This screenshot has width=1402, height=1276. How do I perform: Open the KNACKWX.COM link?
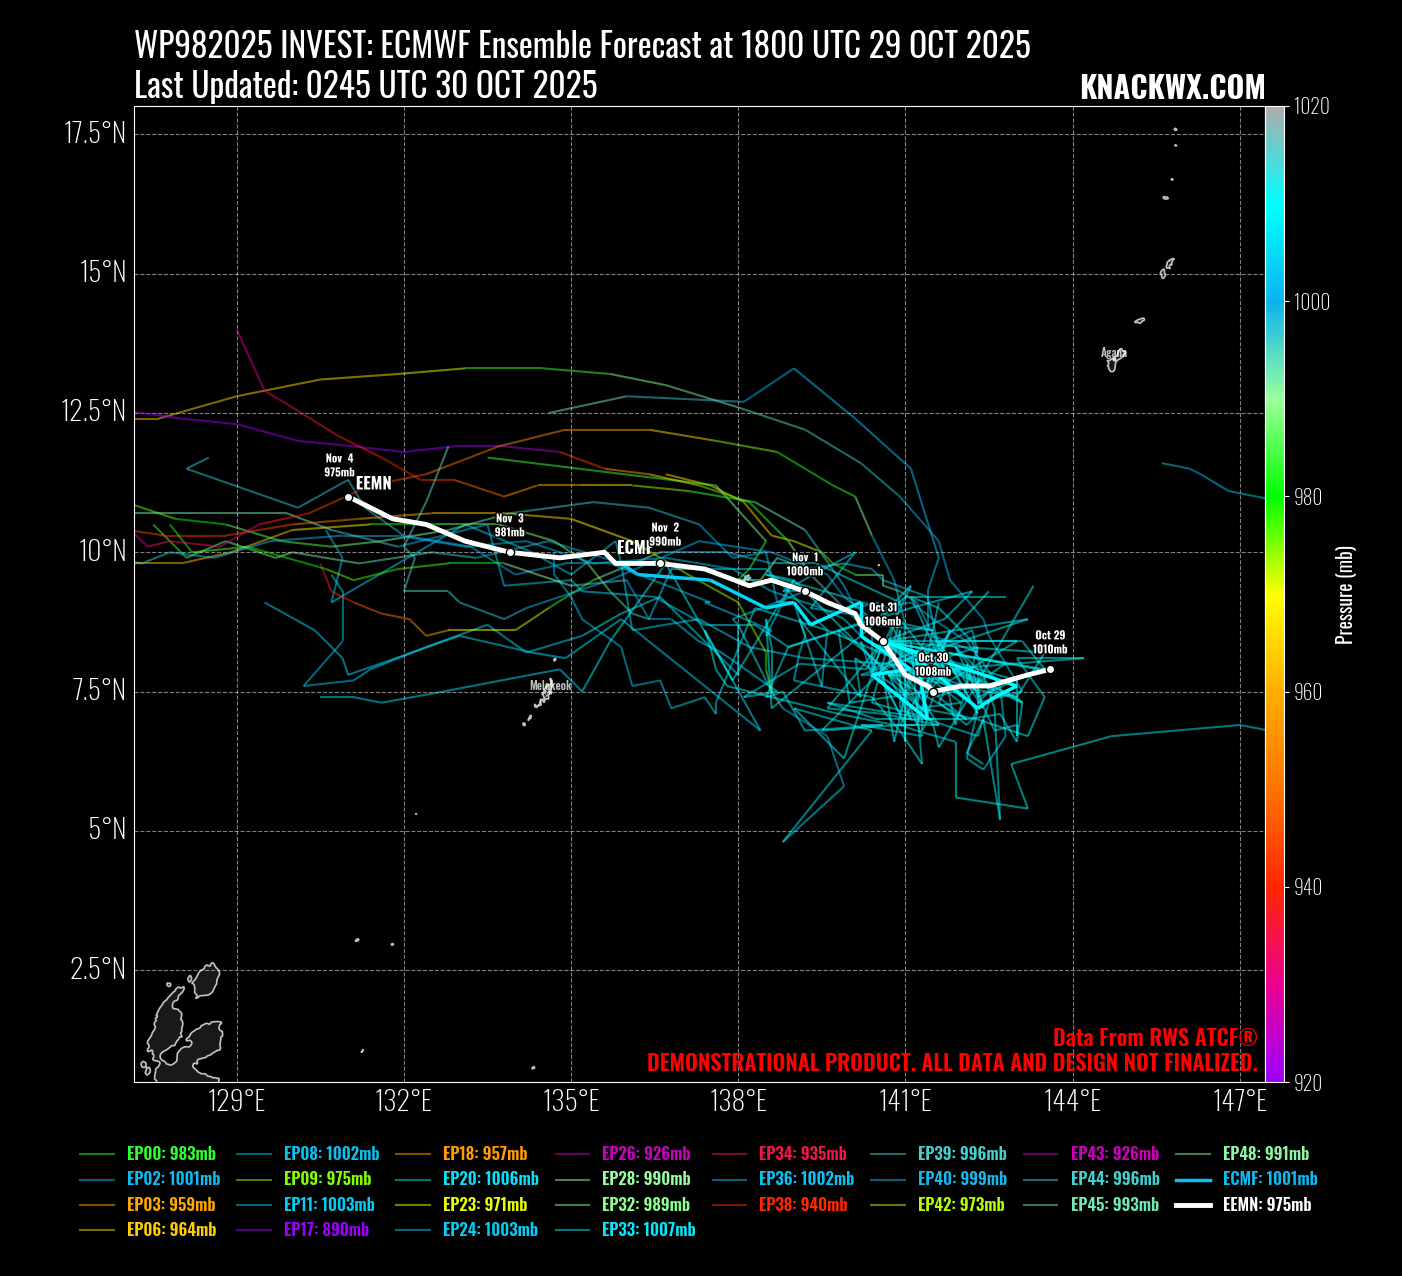pyautogui.click(x=1172, y=88)
